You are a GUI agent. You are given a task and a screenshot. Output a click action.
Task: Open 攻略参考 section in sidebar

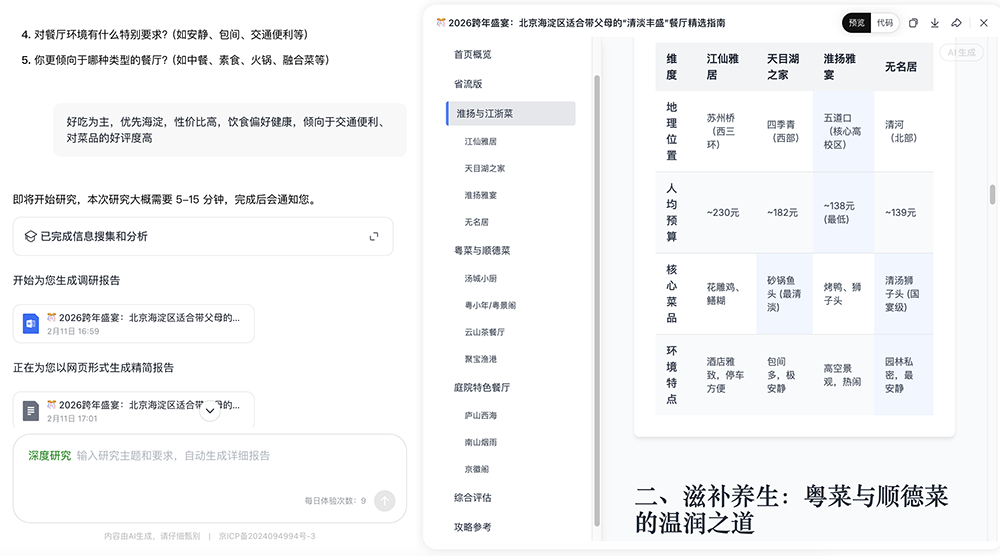click(473, 527)
